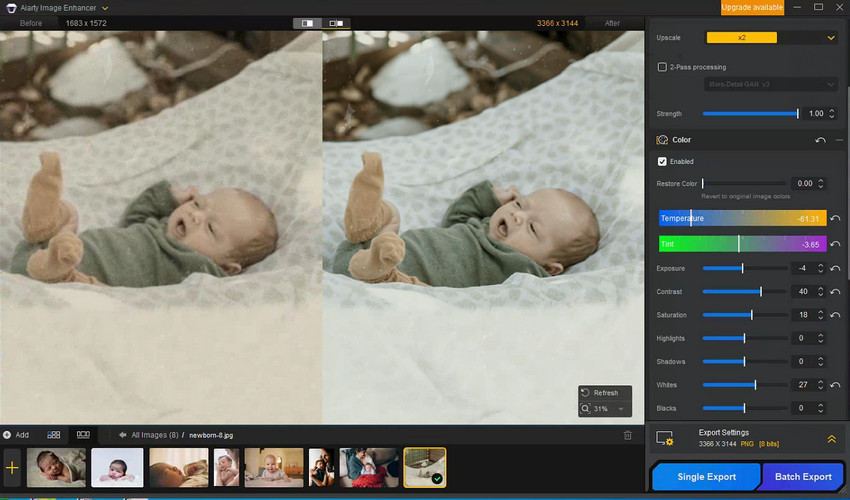
Task: Click the yellow plus add-image tile
Action: (x=12, y=467)
